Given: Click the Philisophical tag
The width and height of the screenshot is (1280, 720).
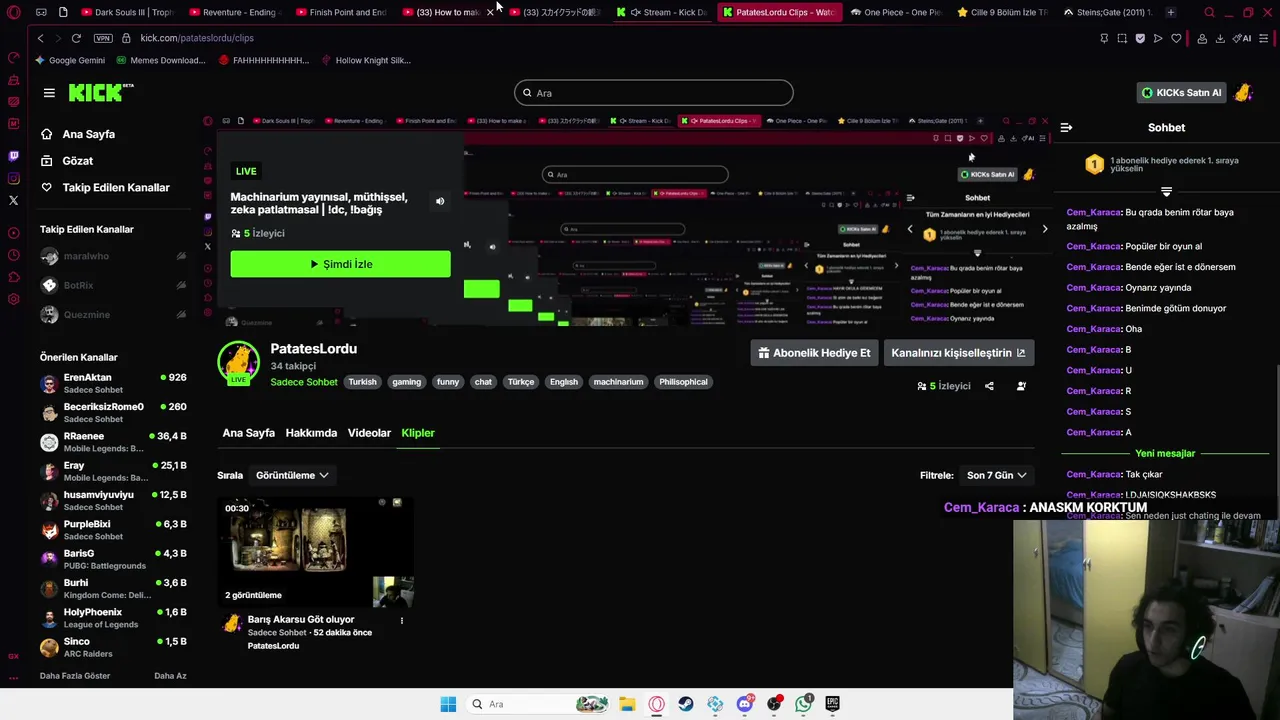Looking at the screenshot, I should pos(683,382).
